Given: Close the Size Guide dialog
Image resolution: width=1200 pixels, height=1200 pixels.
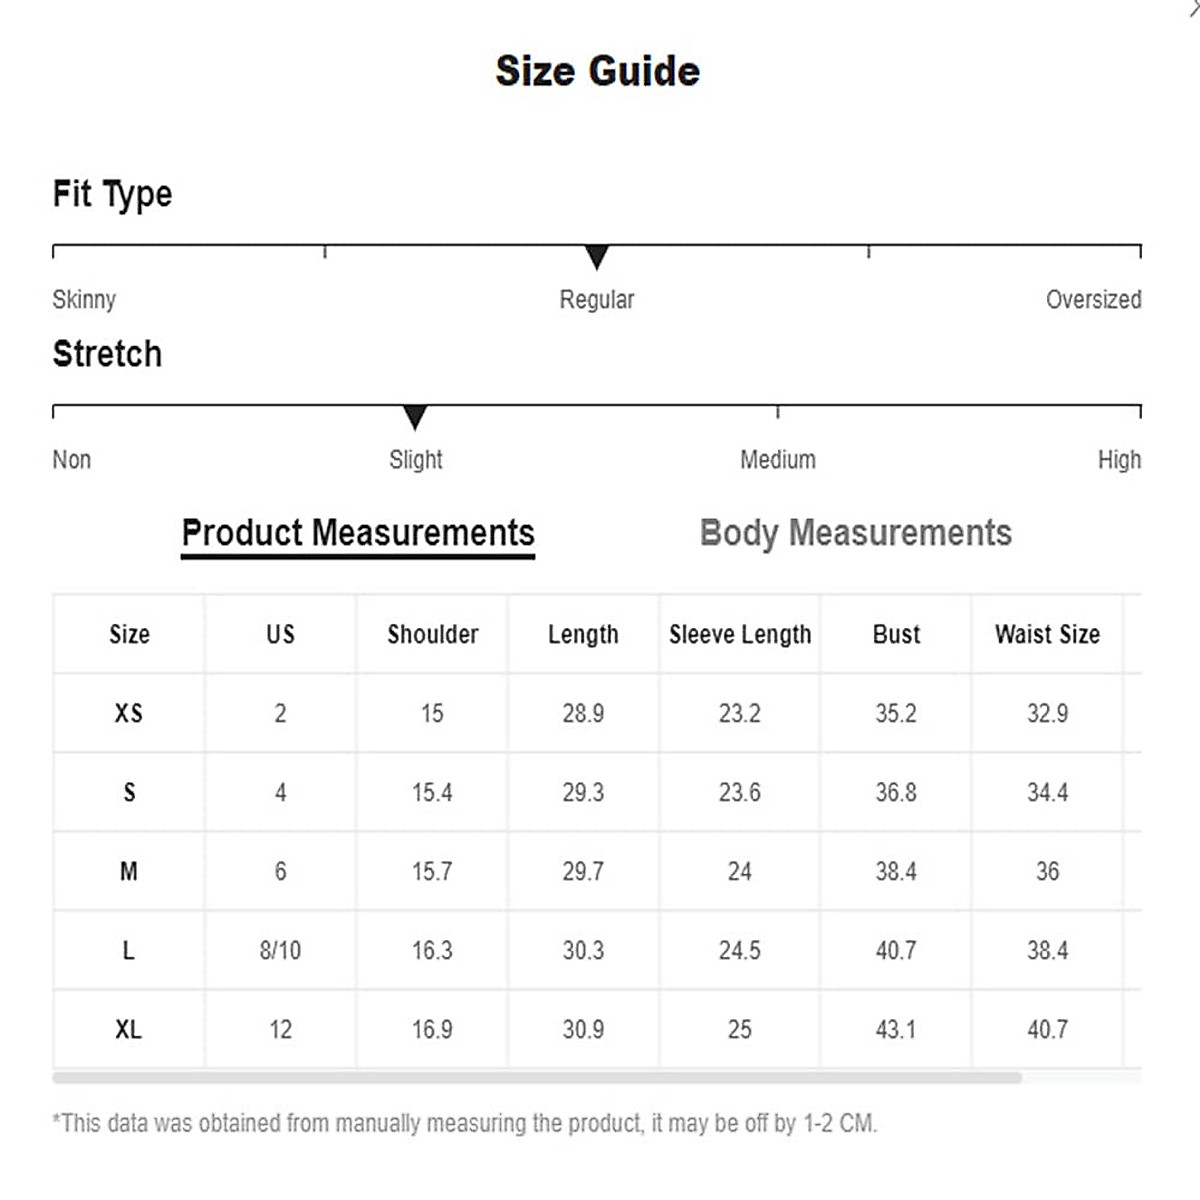Looking at the screenshot, I should click(x=1193, y=8).
